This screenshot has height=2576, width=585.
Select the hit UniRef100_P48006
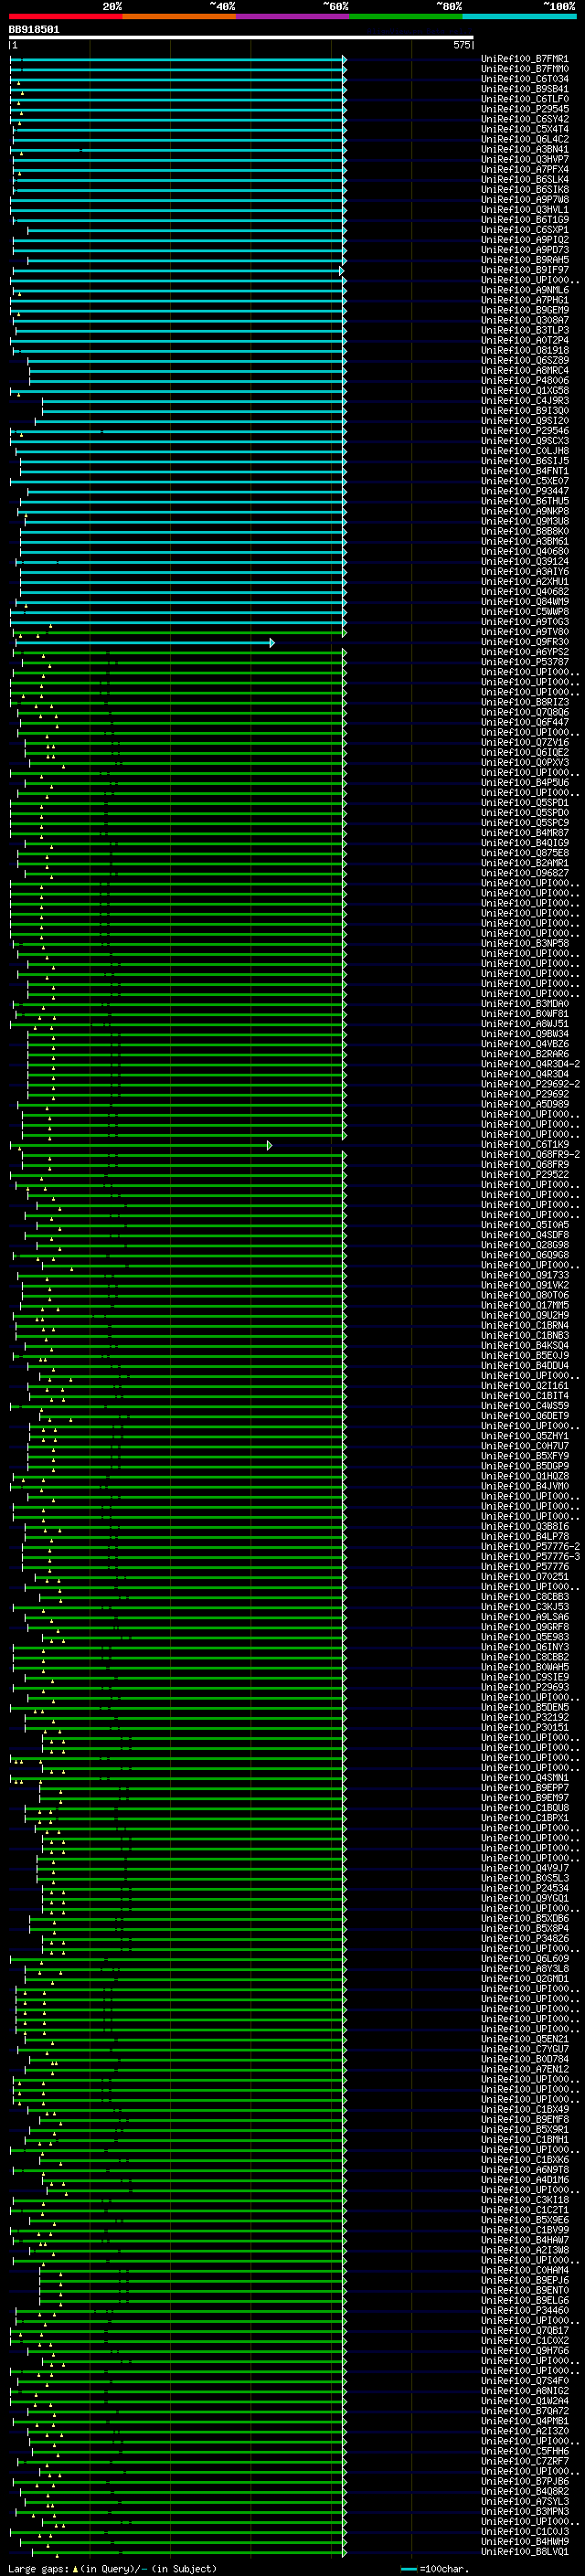click(524, 381)
